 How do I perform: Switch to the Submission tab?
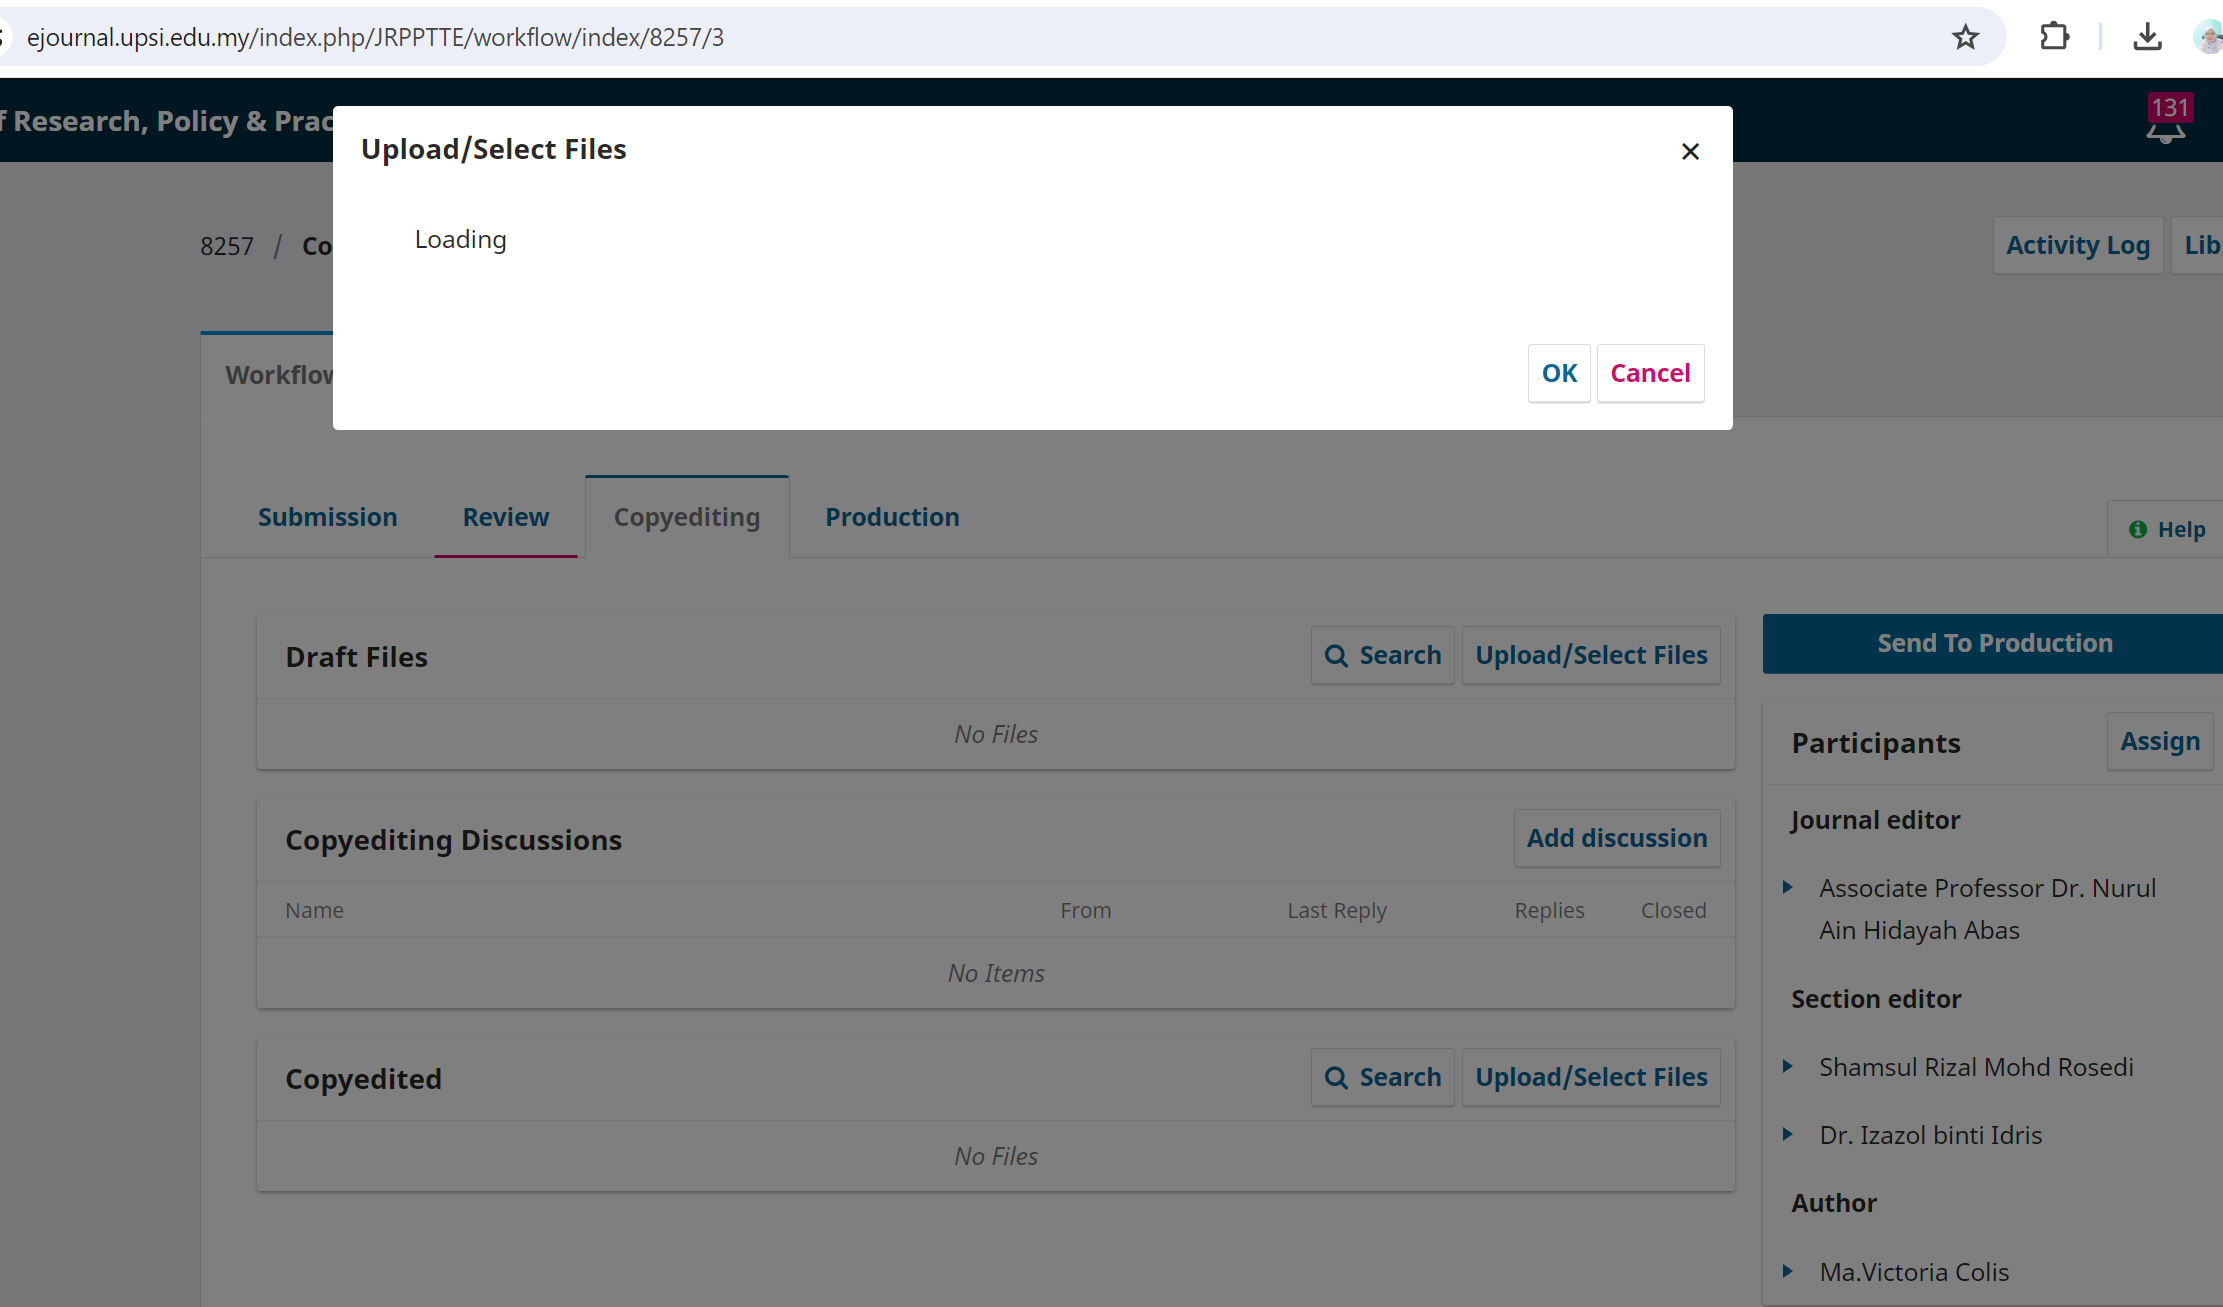(327, 517)
